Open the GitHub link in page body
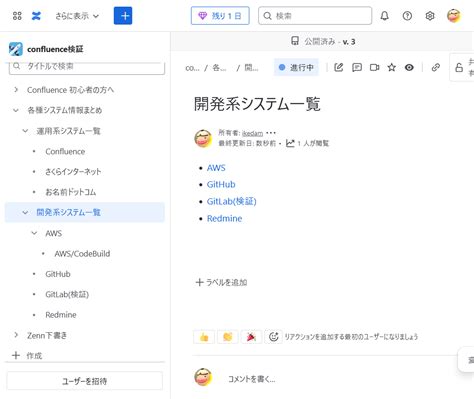Screen dimensions: 474x399 221,184
